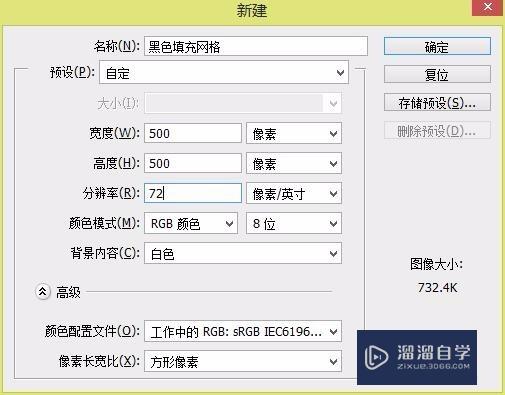Open the 背景内容 dropdown showing 白色
The width and height of the screenshot is (505, 395).
[243, 253]
